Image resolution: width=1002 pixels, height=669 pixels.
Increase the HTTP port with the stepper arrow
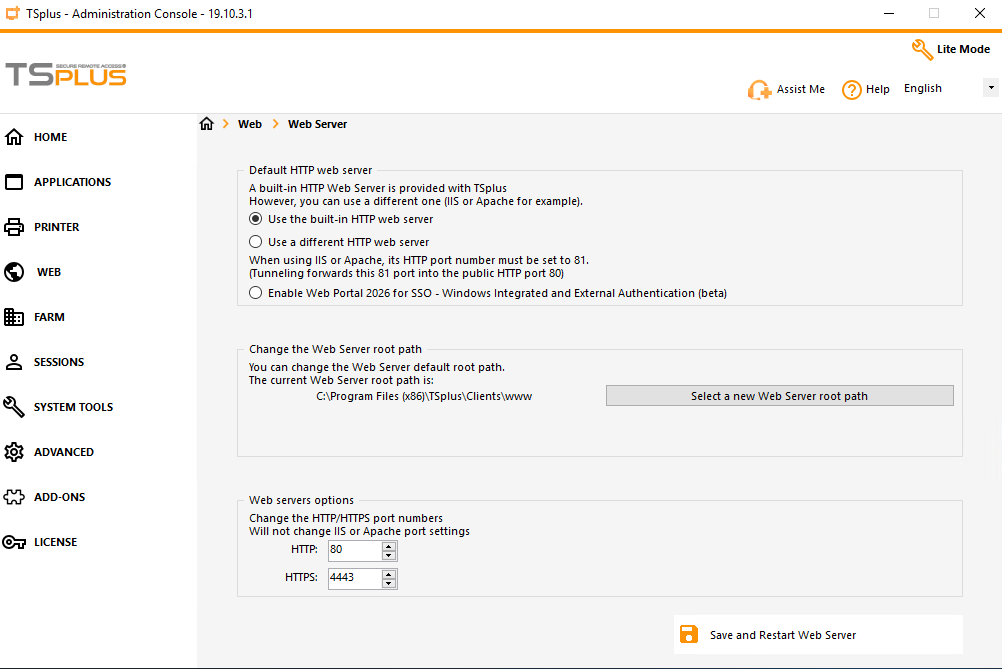tap(388, 545)
